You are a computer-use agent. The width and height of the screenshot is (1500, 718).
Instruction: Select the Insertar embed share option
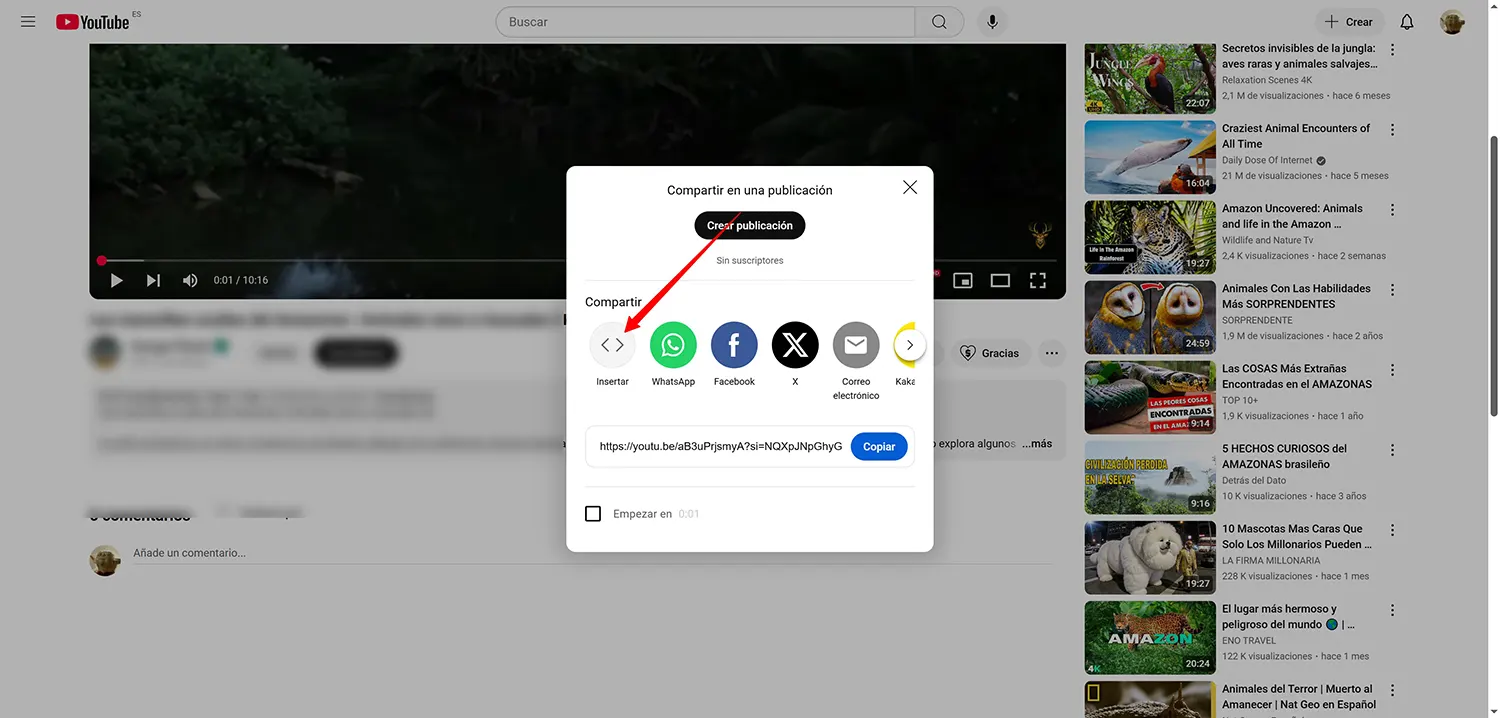coord(612,344)
